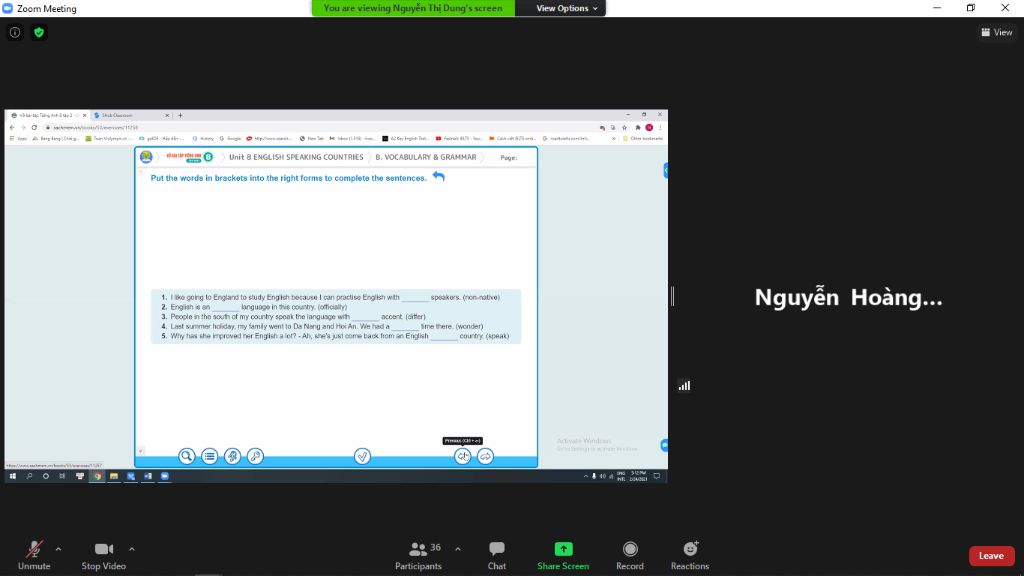This screenshot has width=1024, height=576.
Task: Stop Video in Zoom toolbar
Action: pyautogui.click(x=103, y=556)
